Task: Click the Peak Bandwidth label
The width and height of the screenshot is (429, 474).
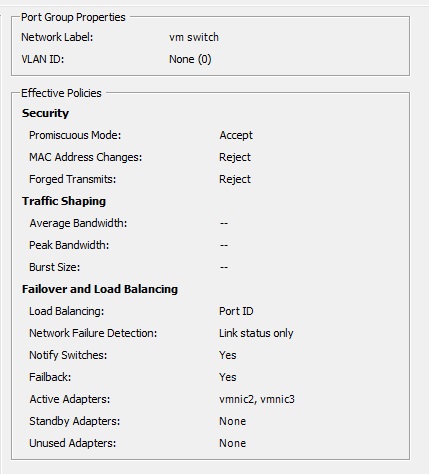Action: (x=69, y=245)
